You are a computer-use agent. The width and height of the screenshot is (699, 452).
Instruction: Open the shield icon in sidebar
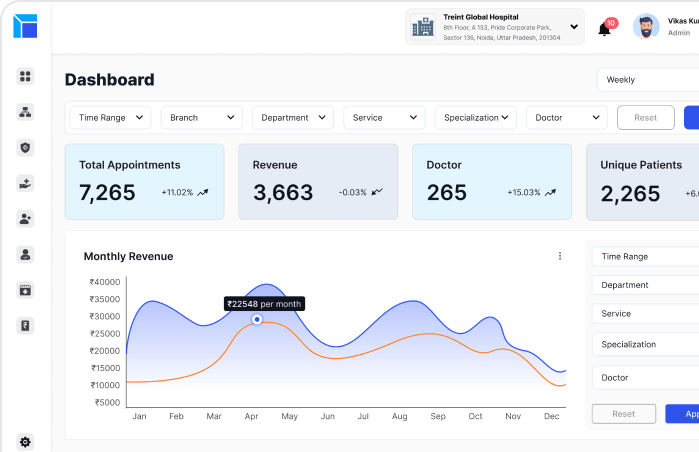[26, 148]
